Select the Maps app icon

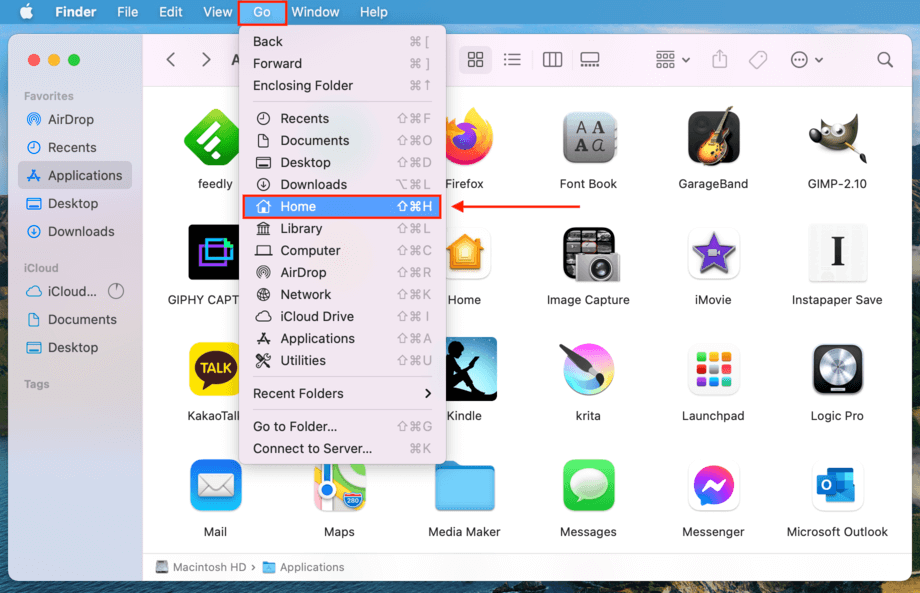[x=340, y=487]
